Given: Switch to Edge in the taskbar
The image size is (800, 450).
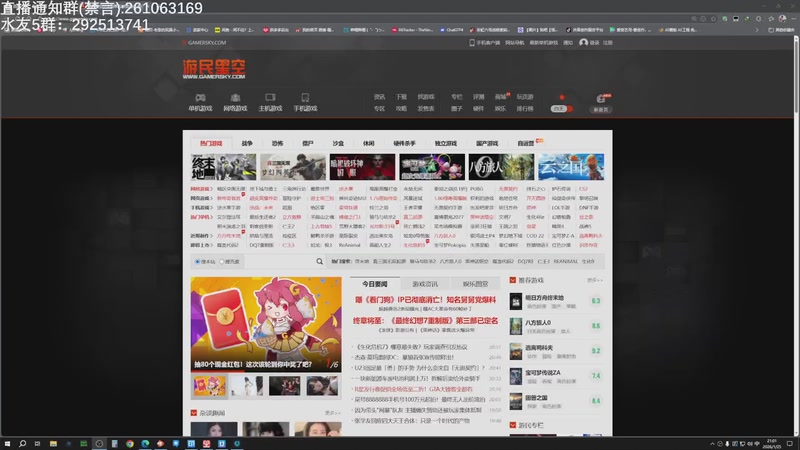Looking at the screenshot, I should (x=145, y=444).
